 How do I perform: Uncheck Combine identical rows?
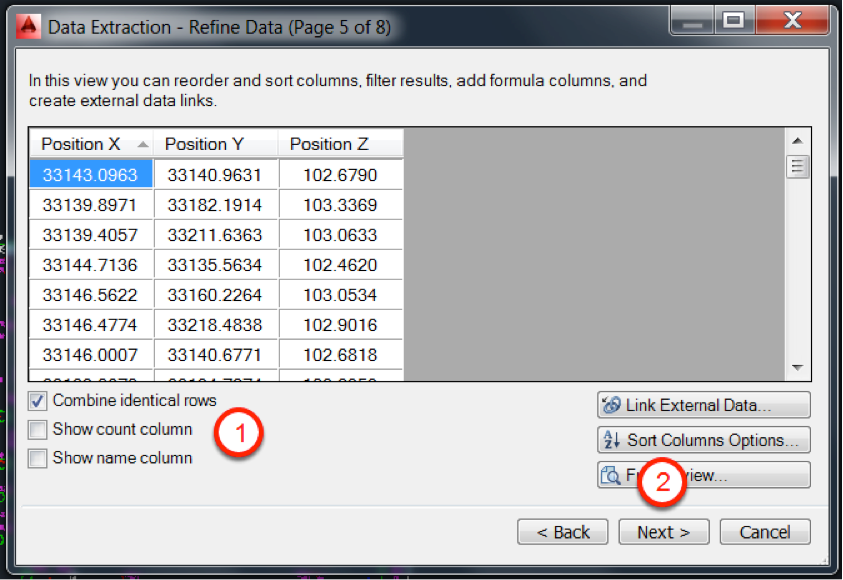tap(38, 401)
